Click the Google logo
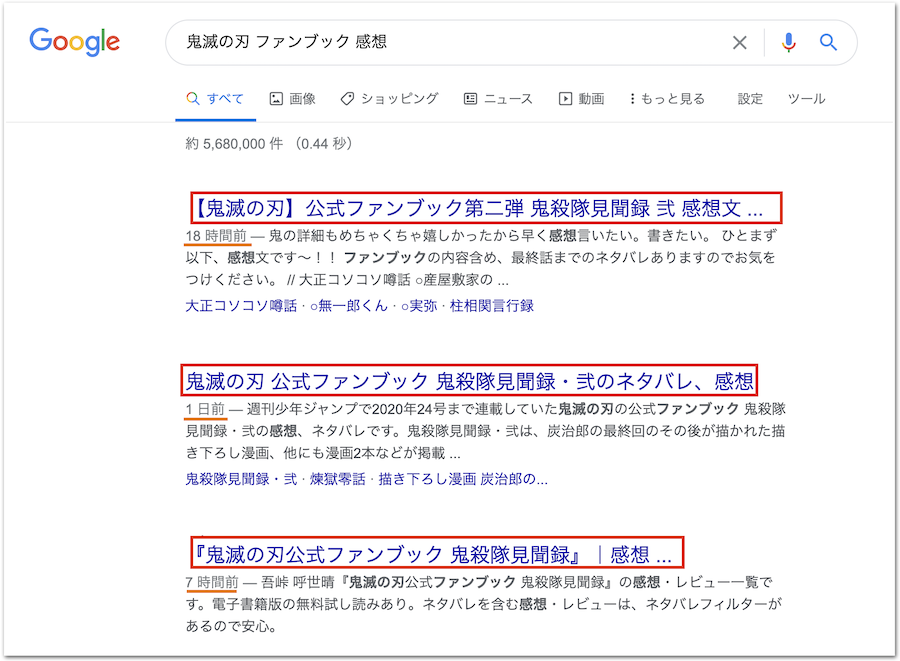Screen dimensions: 900x661 click(x=74, y=42)
